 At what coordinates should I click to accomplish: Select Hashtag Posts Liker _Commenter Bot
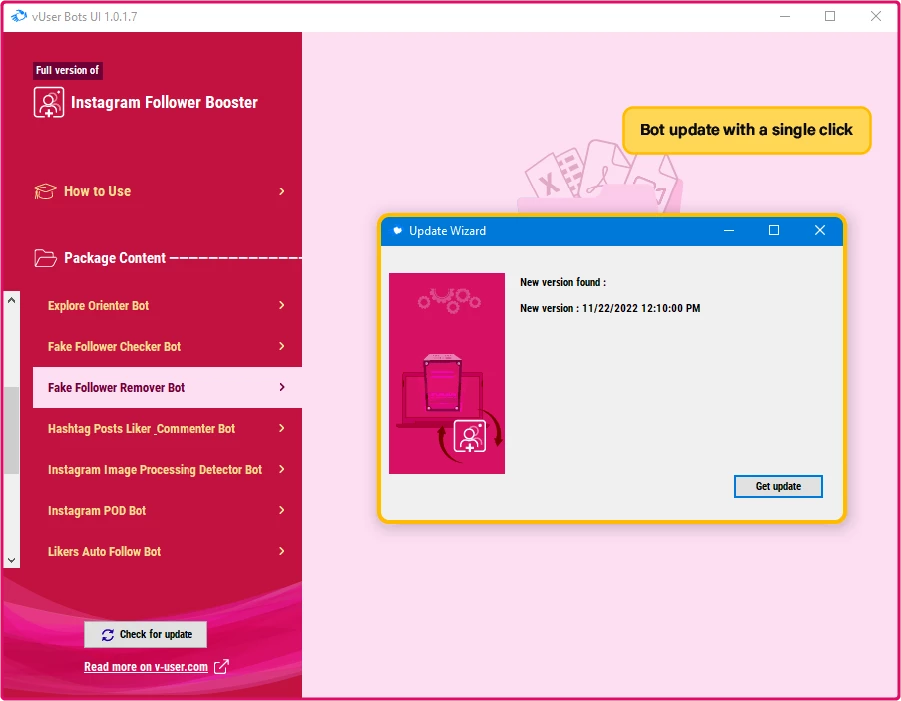point(167,429)
